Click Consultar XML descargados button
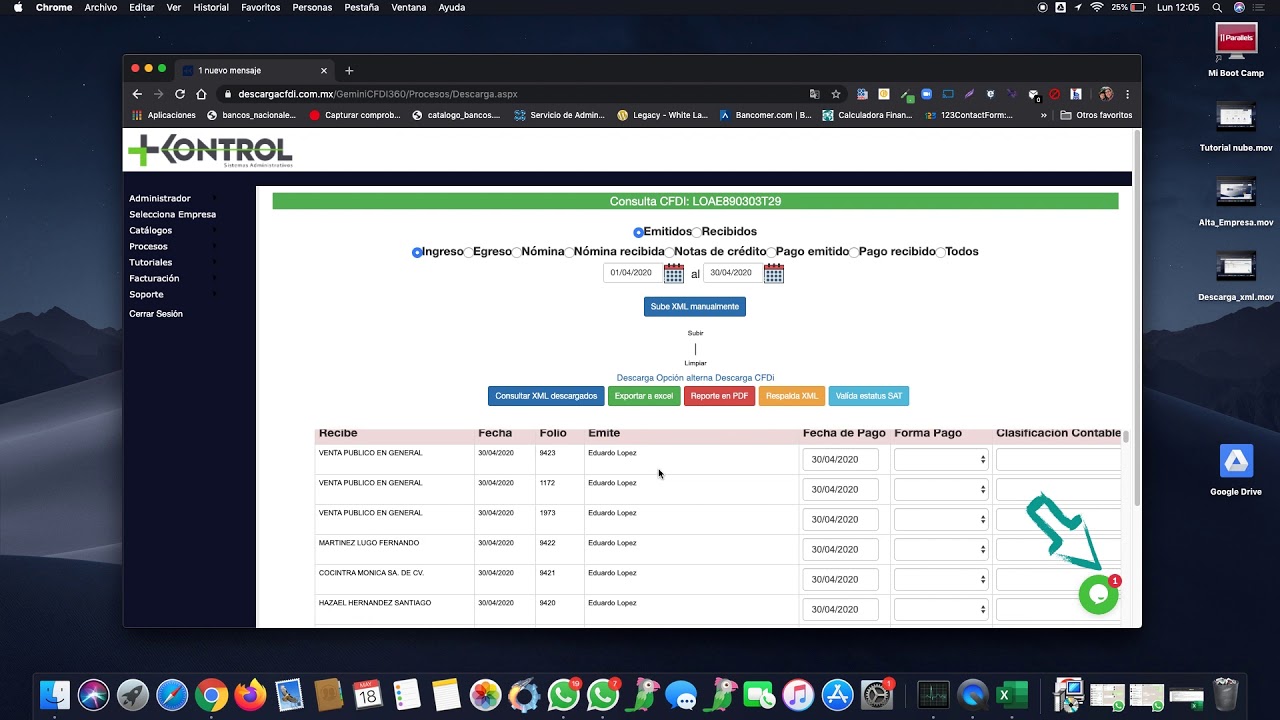Viewport: 1280px width, 720px height. 546,396
